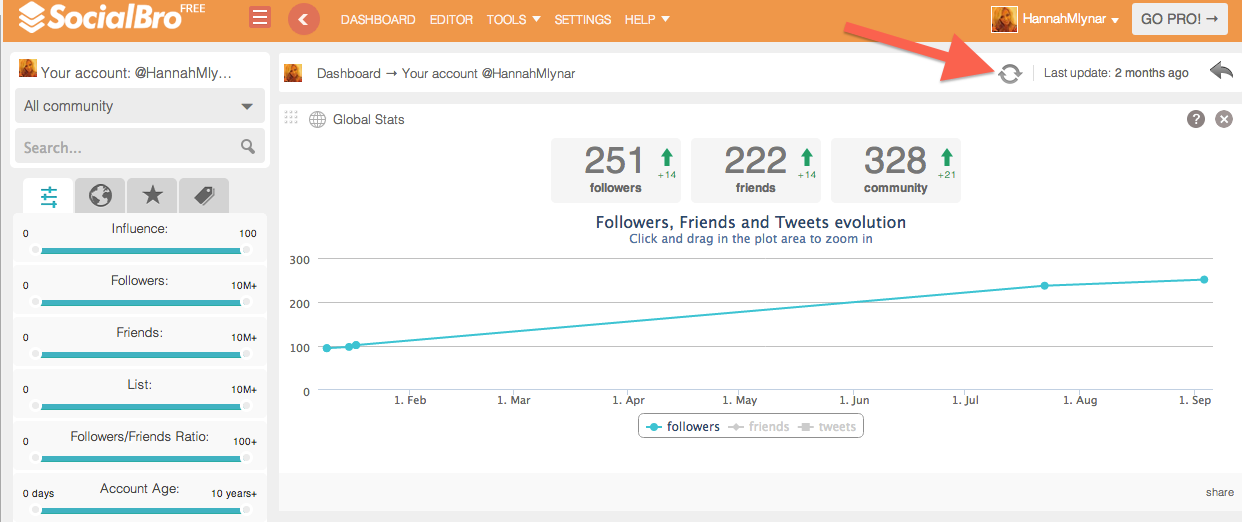The height and width of the screenshot is (522, 1243).
Task: Click the green arrow on community card
Action: (x=947, y=157)
